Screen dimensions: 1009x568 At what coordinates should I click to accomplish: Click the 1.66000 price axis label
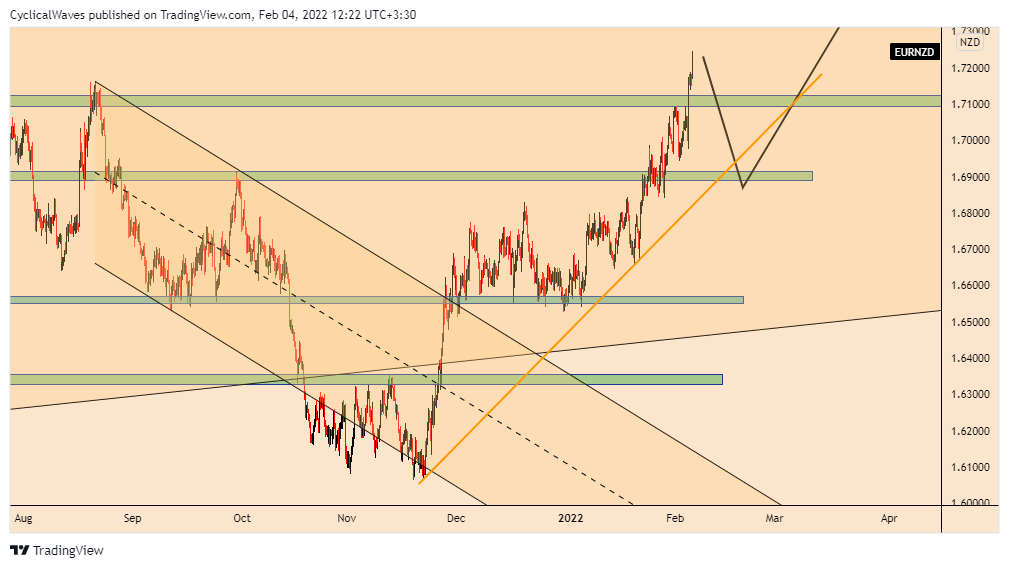(x=970, y=286)
